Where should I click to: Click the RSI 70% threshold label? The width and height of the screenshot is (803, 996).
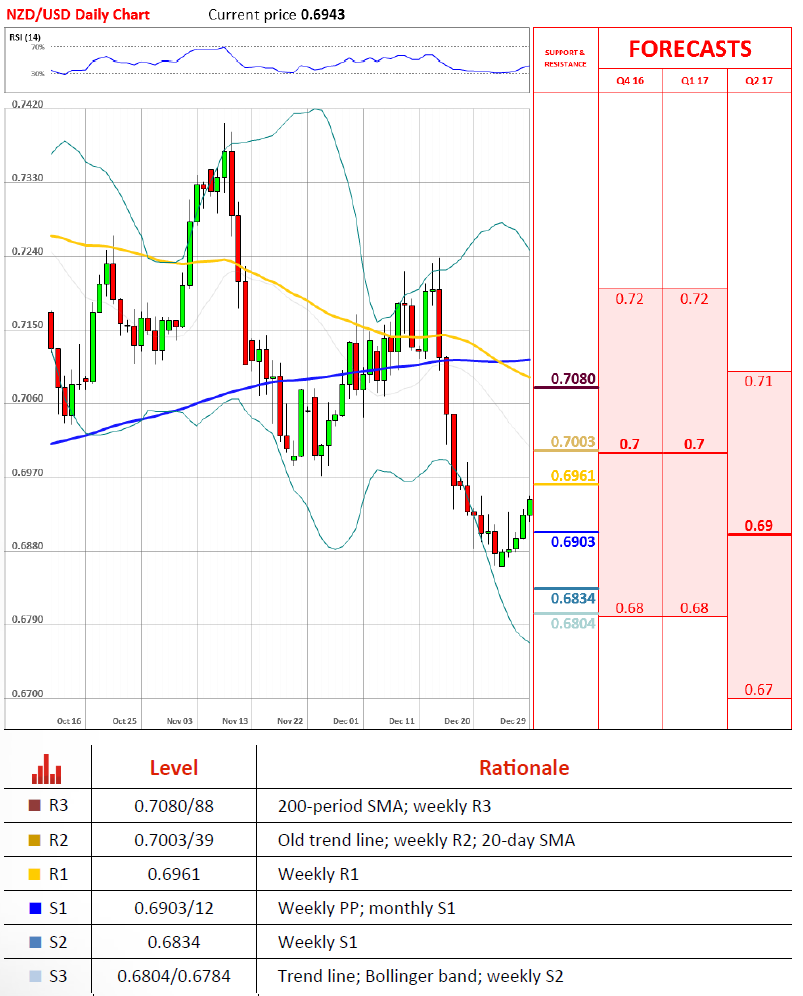[38, 47]
